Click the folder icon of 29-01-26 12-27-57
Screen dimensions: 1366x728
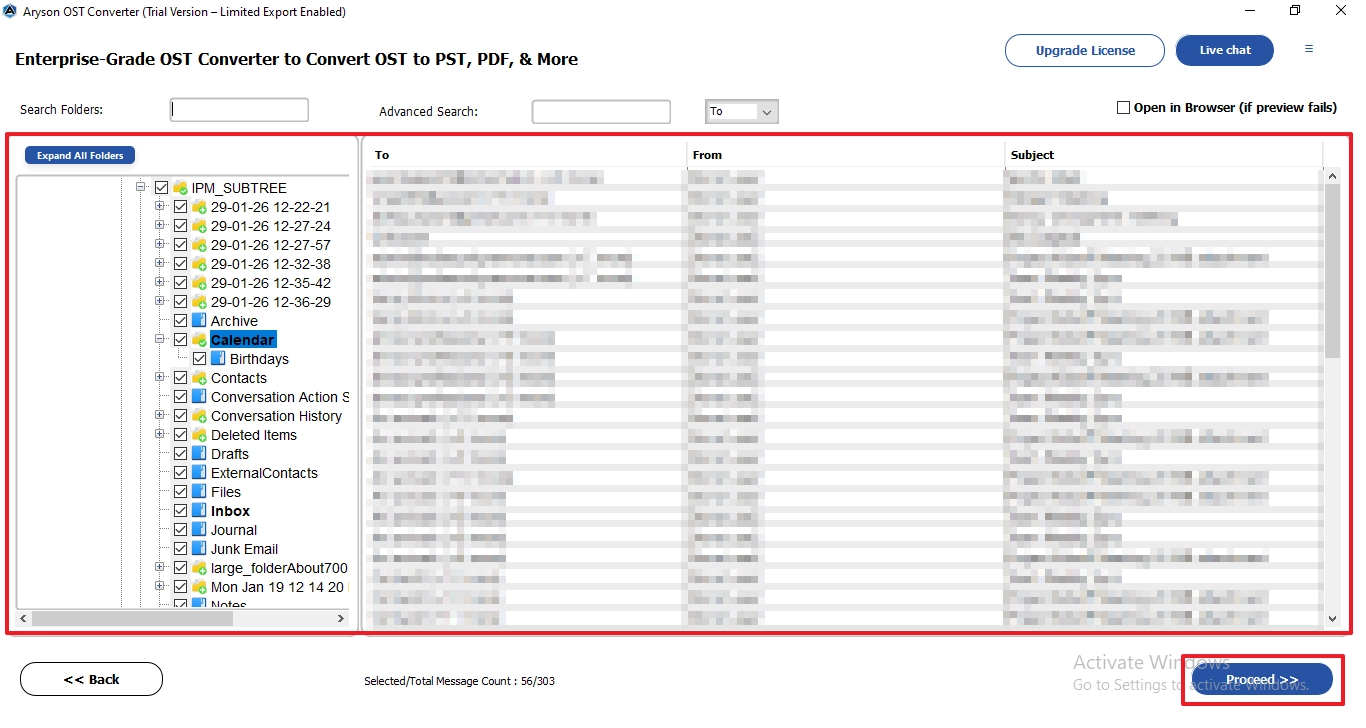pyautogui.click(x=200, y=245)
